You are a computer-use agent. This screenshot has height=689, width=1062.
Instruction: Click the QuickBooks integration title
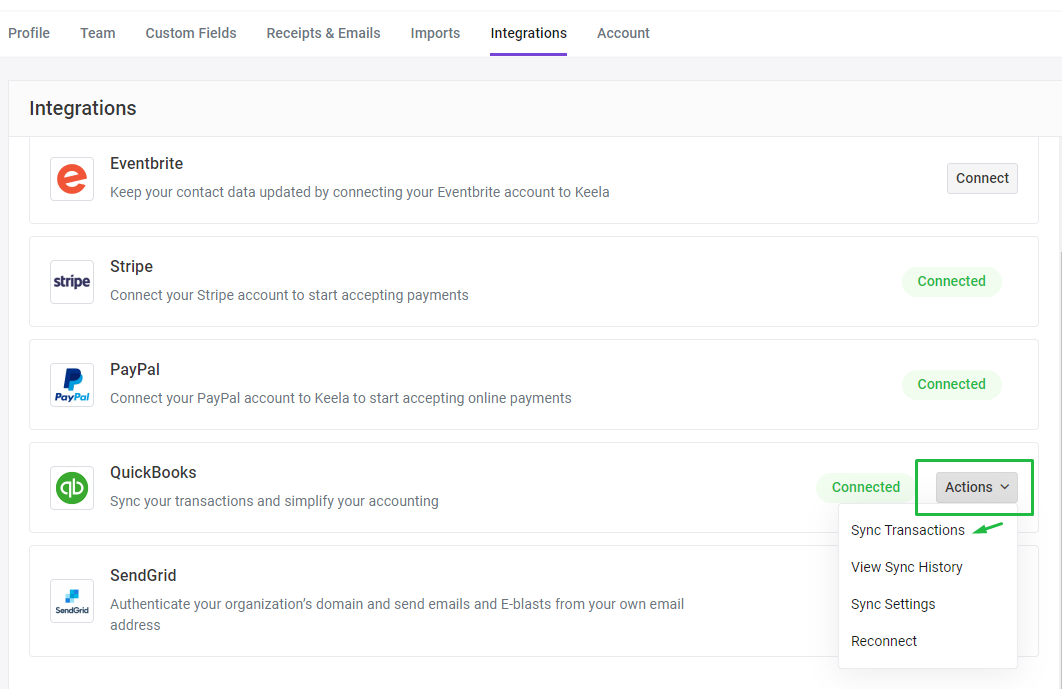tap(153, 472)
